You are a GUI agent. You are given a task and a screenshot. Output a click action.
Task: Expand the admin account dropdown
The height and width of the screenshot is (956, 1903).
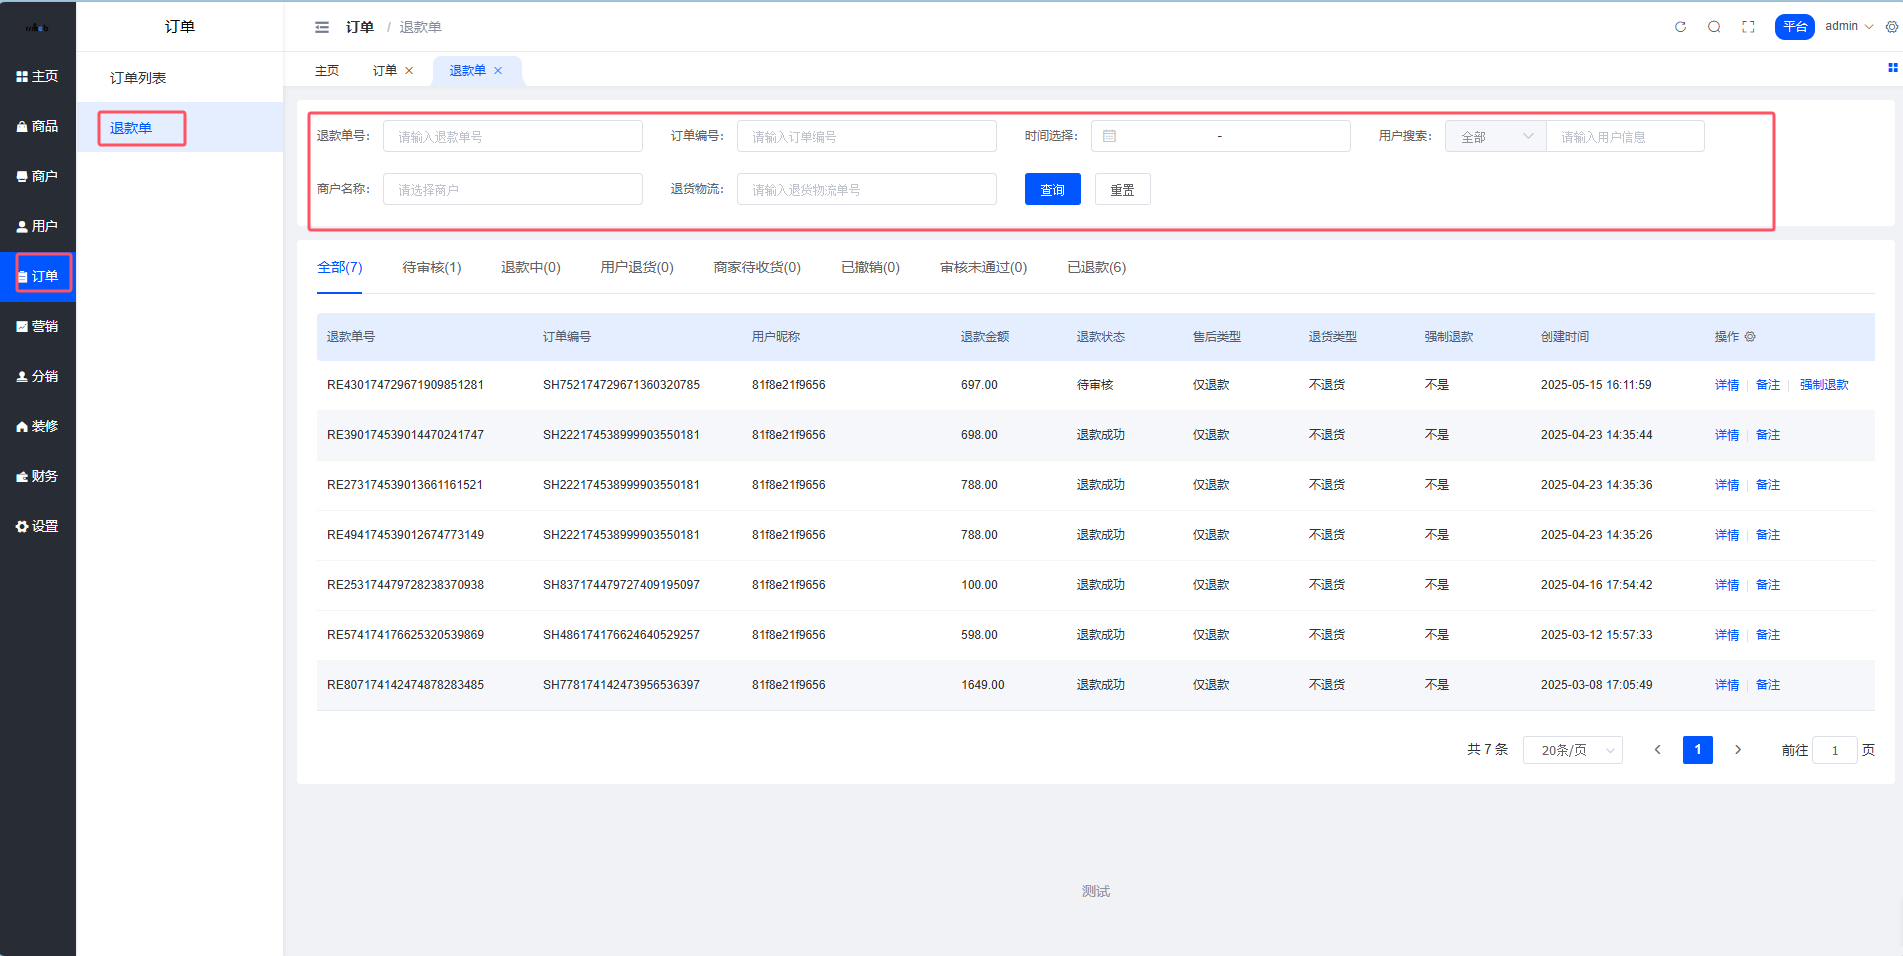tap(1848, 27)
